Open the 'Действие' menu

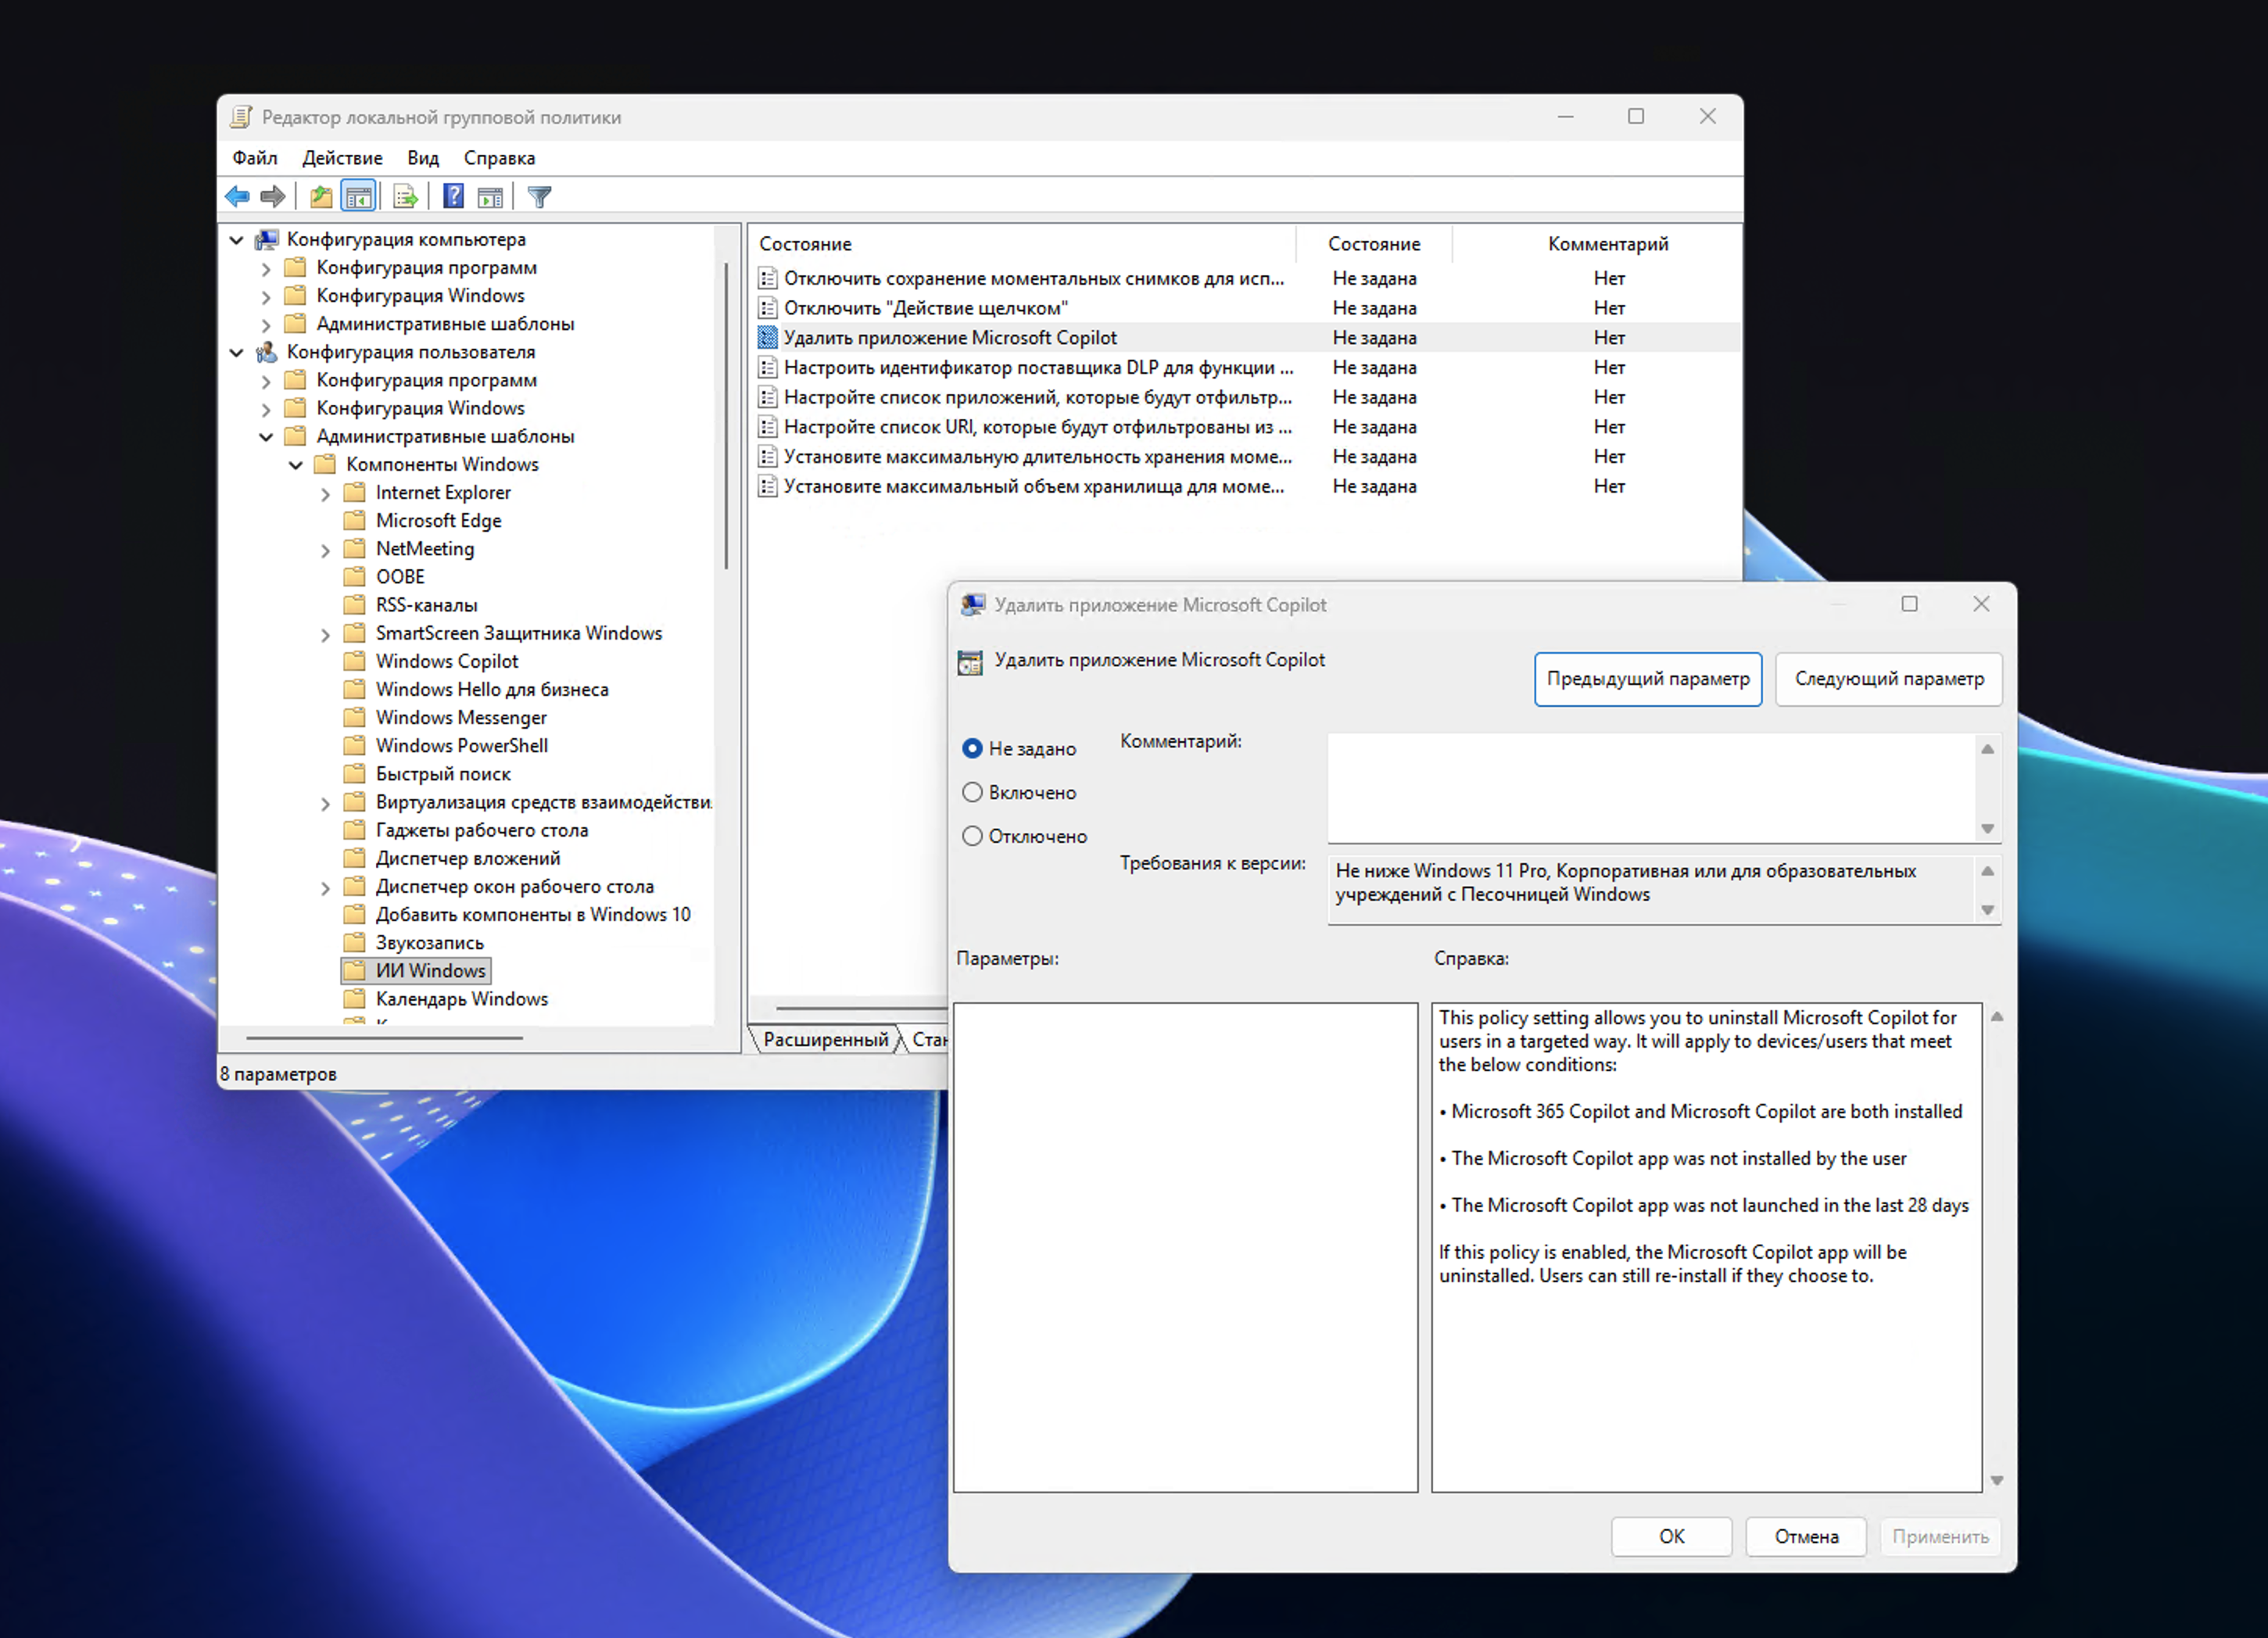click(x=342, y=158)
